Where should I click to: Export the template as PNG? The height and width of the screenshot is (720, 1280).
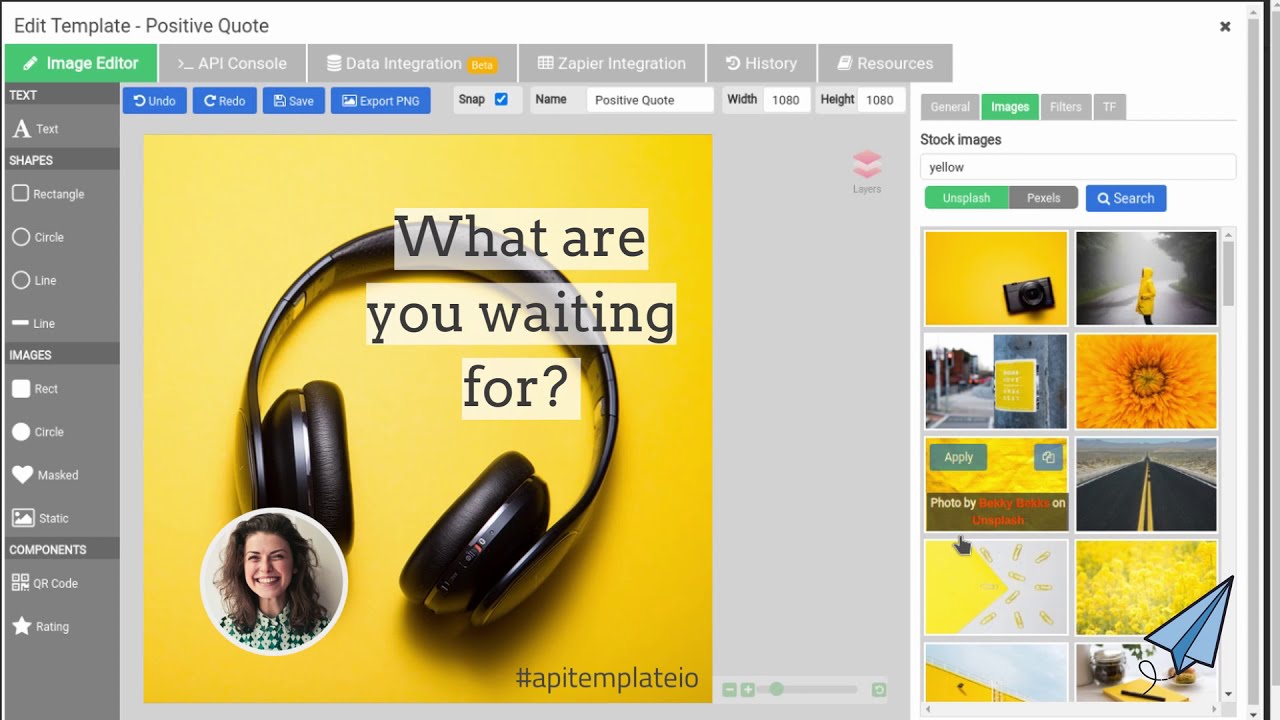click(x=380, y=101)
